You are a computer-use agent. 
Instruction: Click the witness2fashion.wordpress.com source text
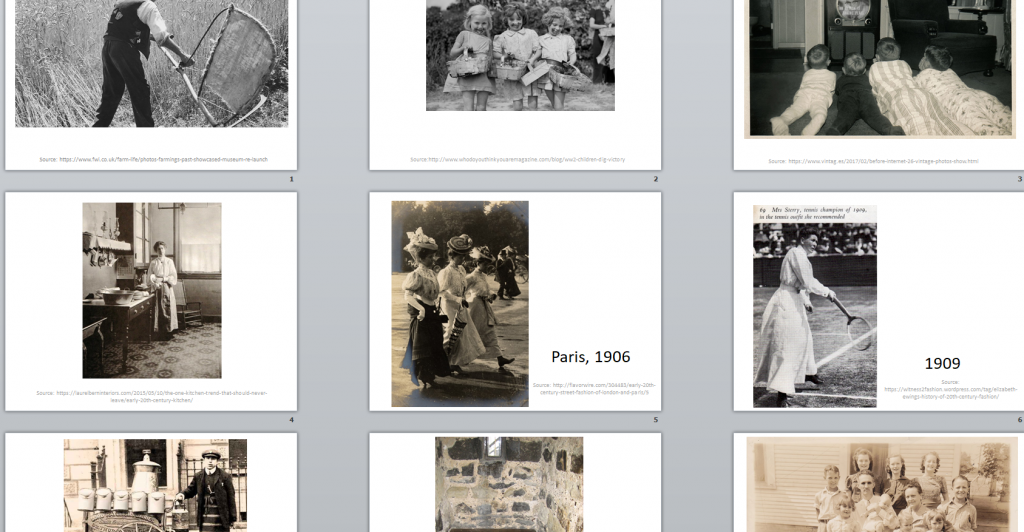click(x=950, y=389)
